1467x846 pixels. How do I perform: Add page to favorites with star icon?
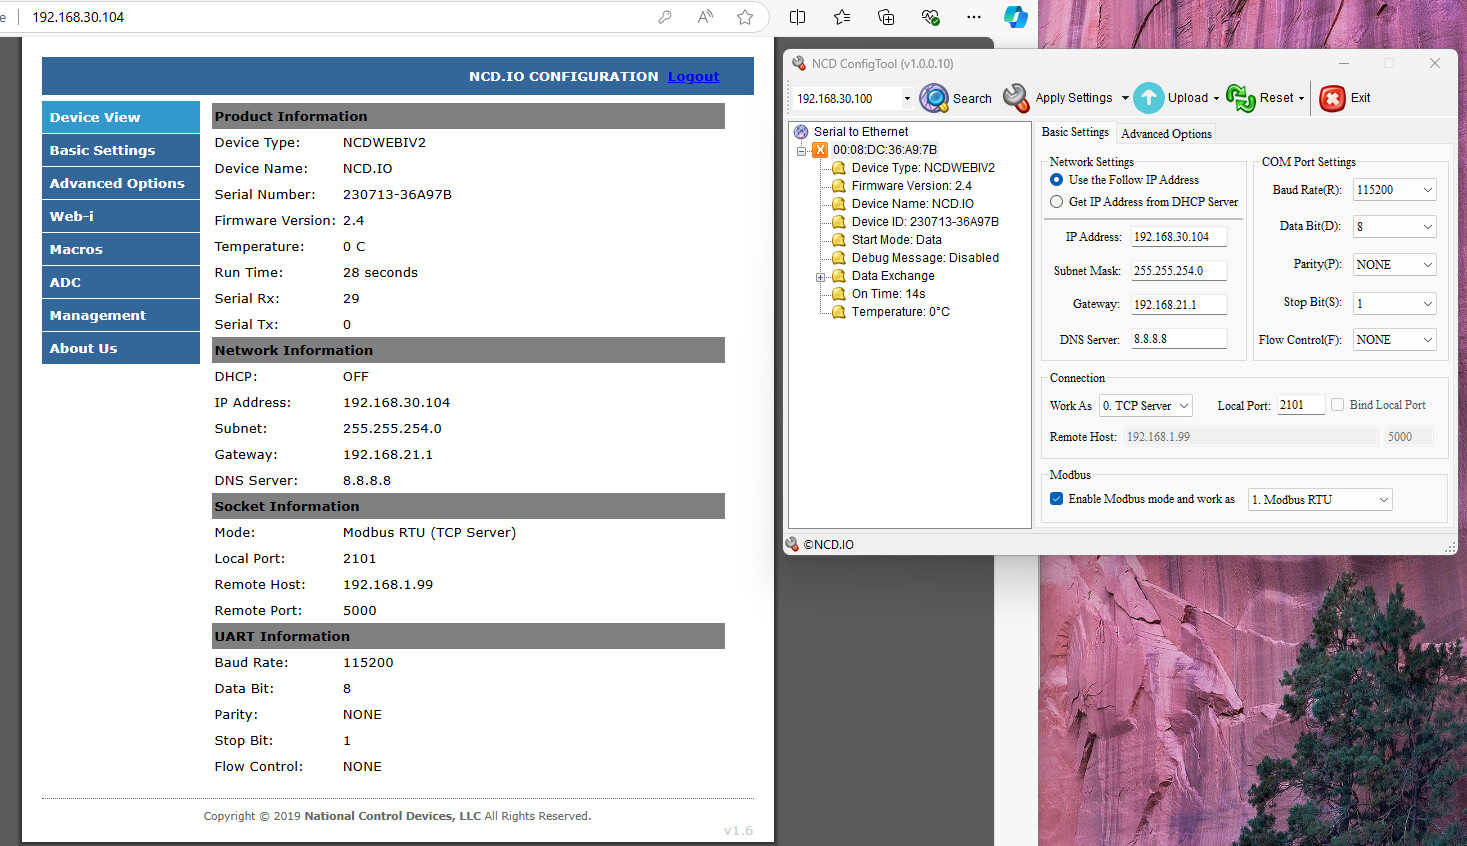(x=745, y=17)
